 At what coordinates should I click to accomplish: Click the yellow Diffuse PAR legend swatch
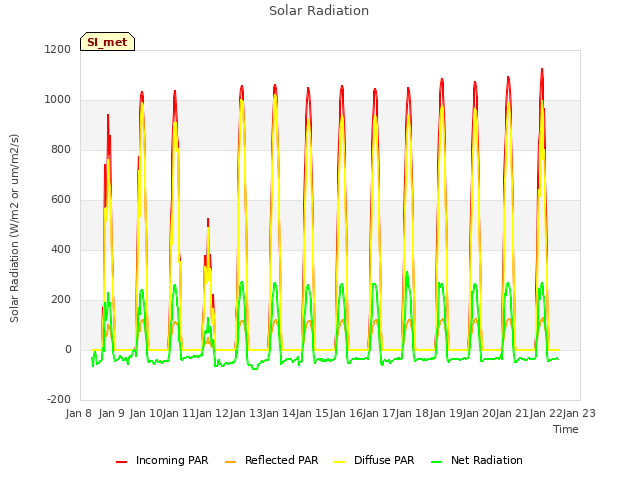pos(340,461)
